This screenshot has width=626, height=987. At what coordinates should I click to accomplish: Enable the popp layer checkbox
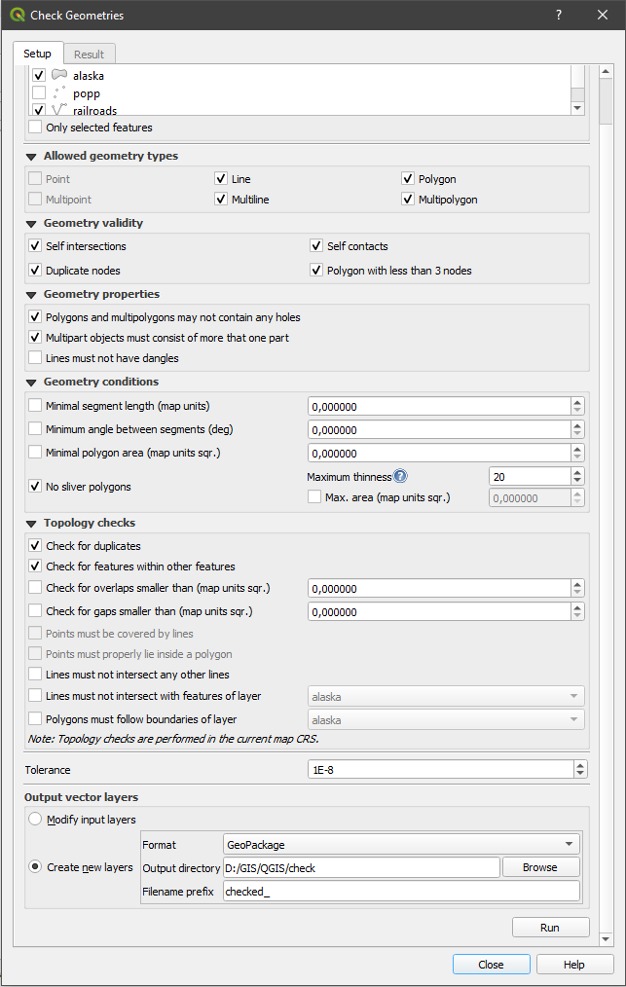coord(38,93)
